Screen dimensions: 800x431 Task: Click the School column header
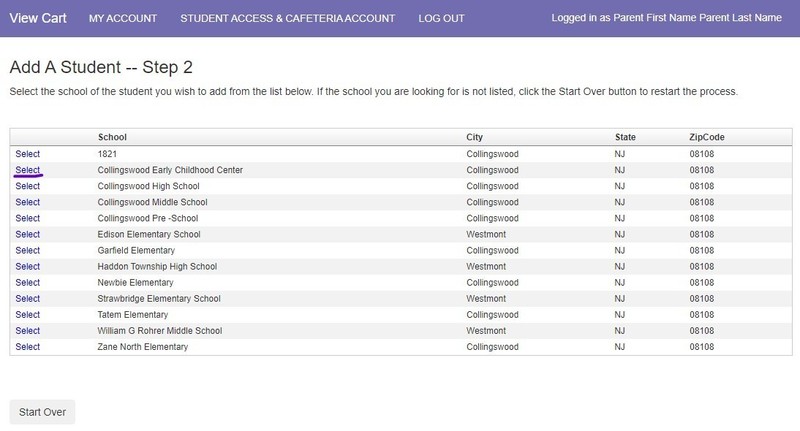pyautogui.click(x=112, y=137)
